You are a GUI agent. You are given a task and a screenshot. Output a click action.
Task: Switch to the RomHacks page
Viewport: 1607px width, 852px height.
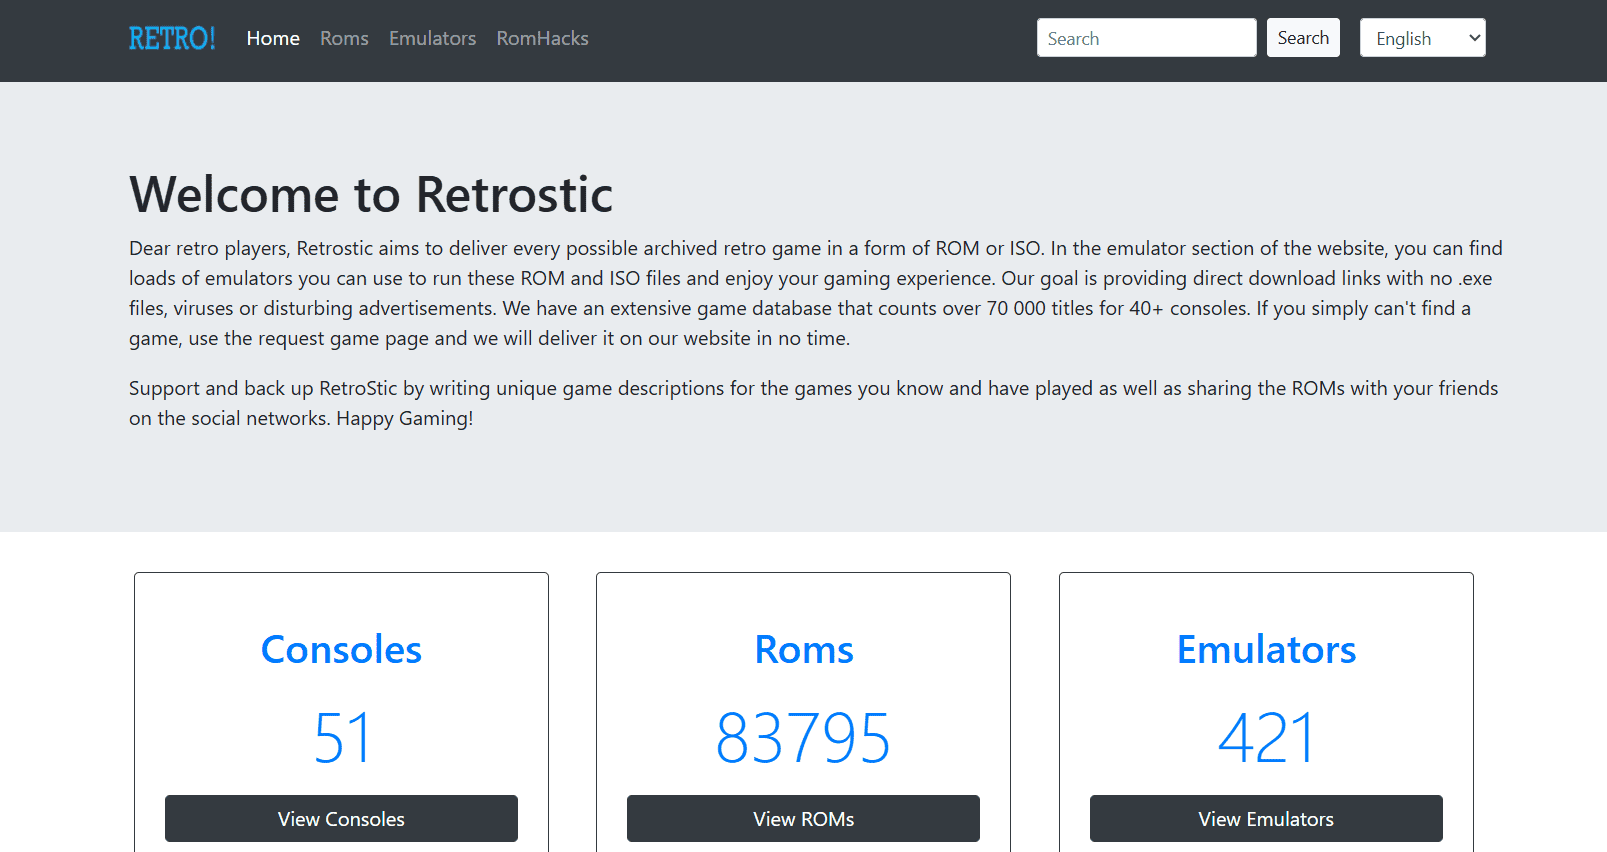[542, 38]
